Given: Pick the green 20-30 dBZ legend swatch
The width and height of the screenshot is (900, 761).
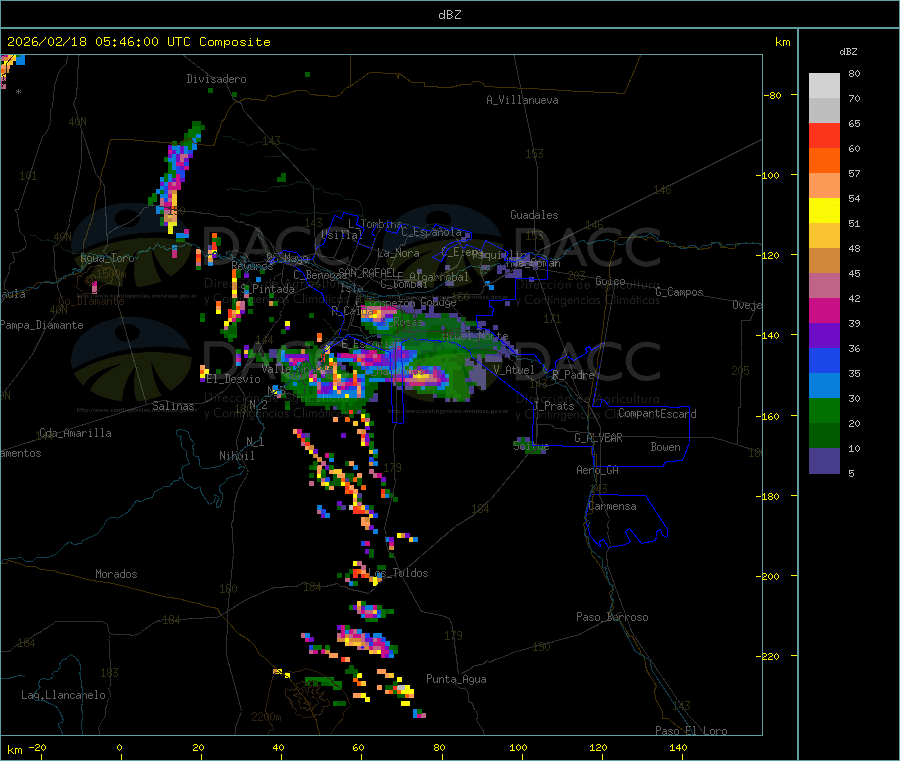Looking at the screenshot, I should [824, 411].
